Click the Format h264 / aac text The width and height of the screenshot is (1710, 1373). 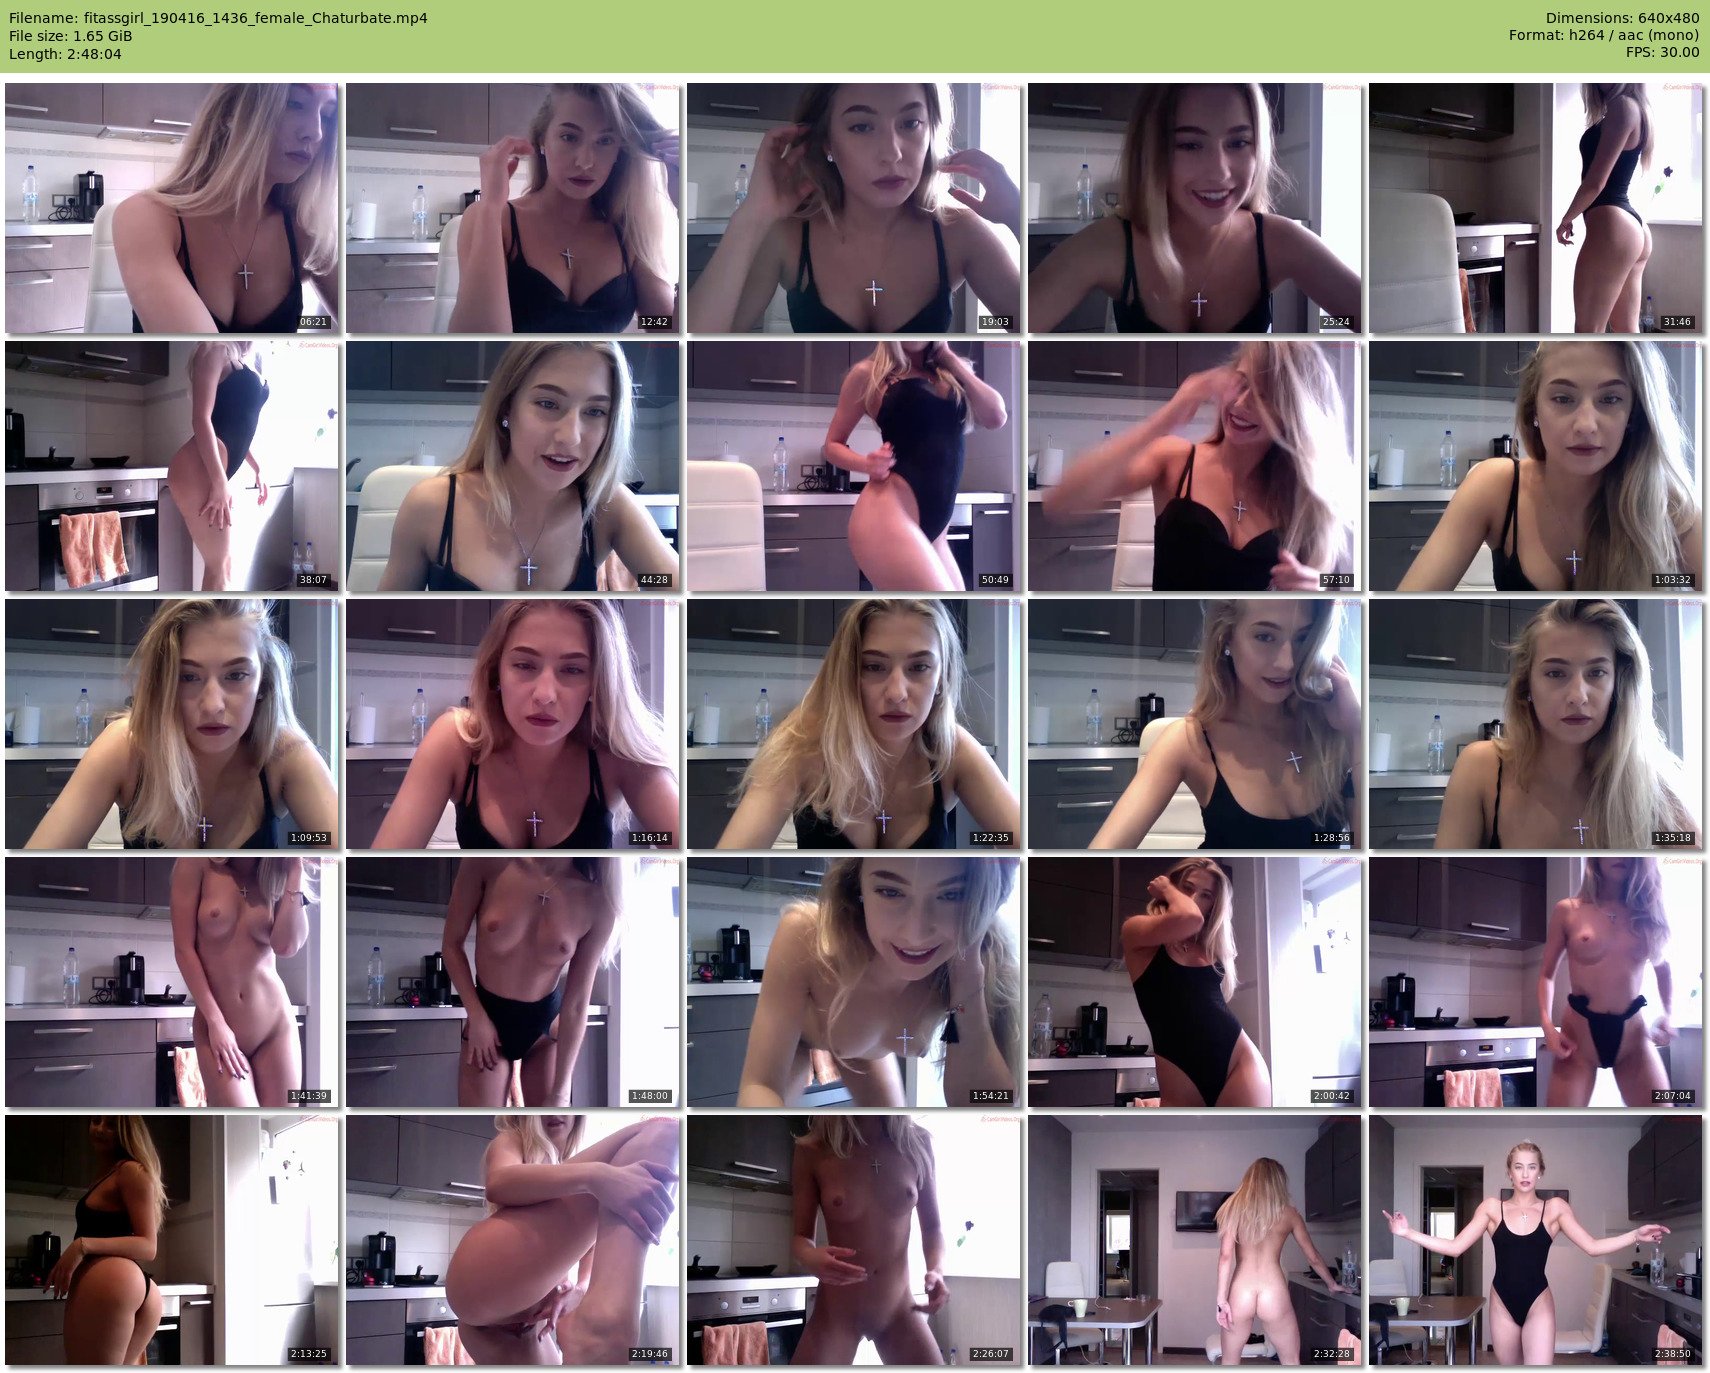click(x=1603, y=36)
